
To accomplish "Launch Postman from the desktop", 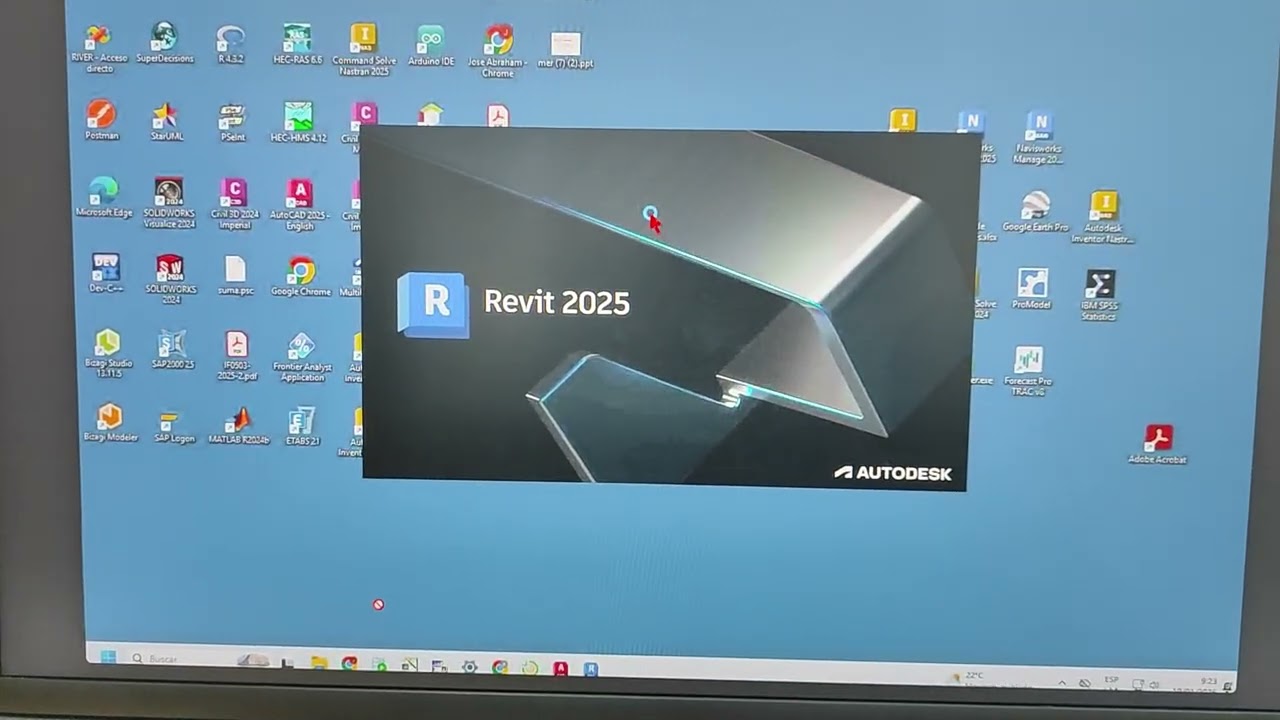I will click(x=101, y=120).
